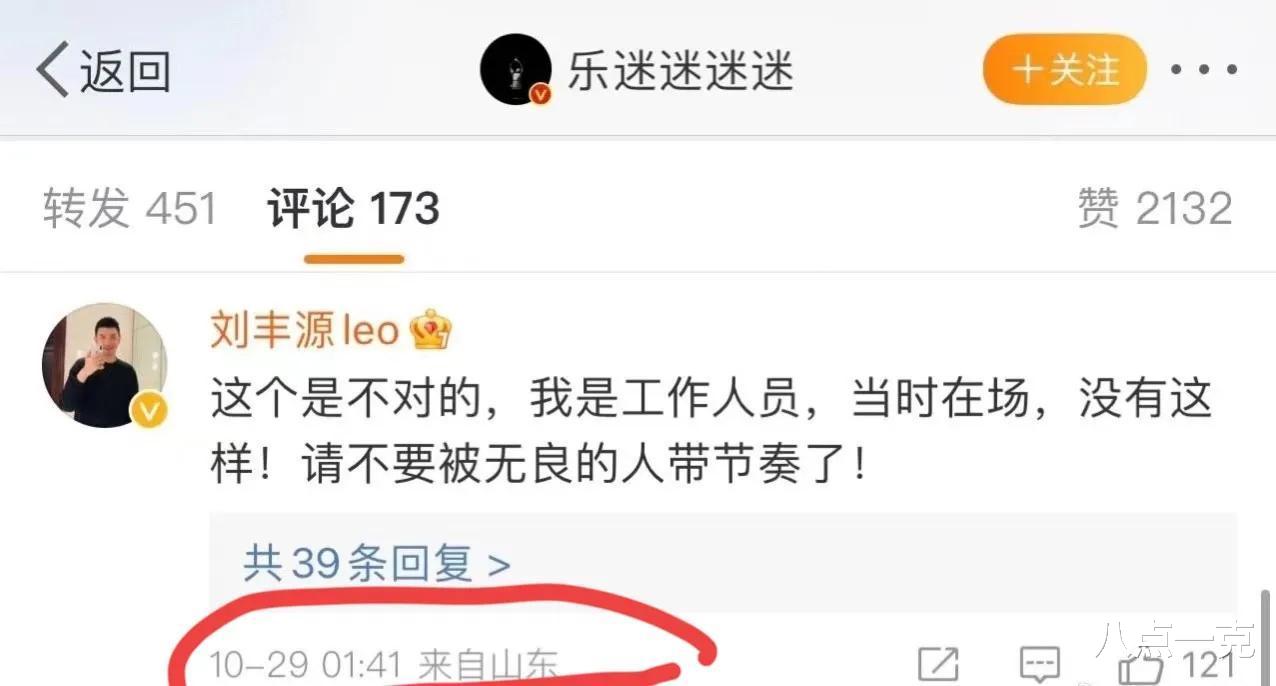Like the comment with thumbs-up icon

1140,666
